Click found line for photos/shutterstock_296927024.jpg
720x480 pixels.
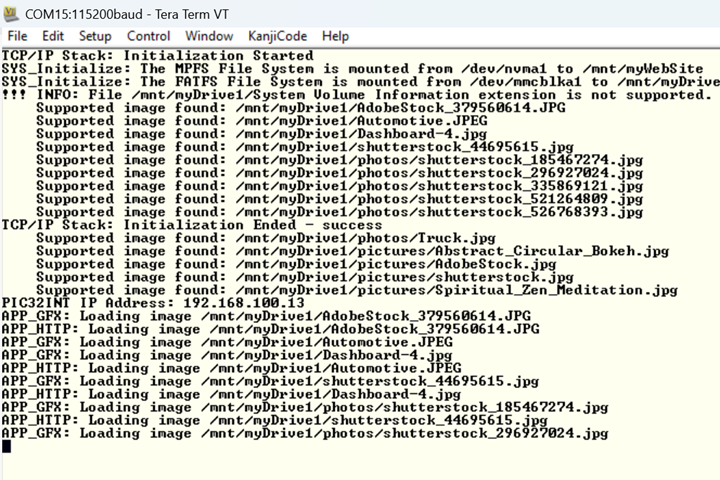click(x=340, y=173)
